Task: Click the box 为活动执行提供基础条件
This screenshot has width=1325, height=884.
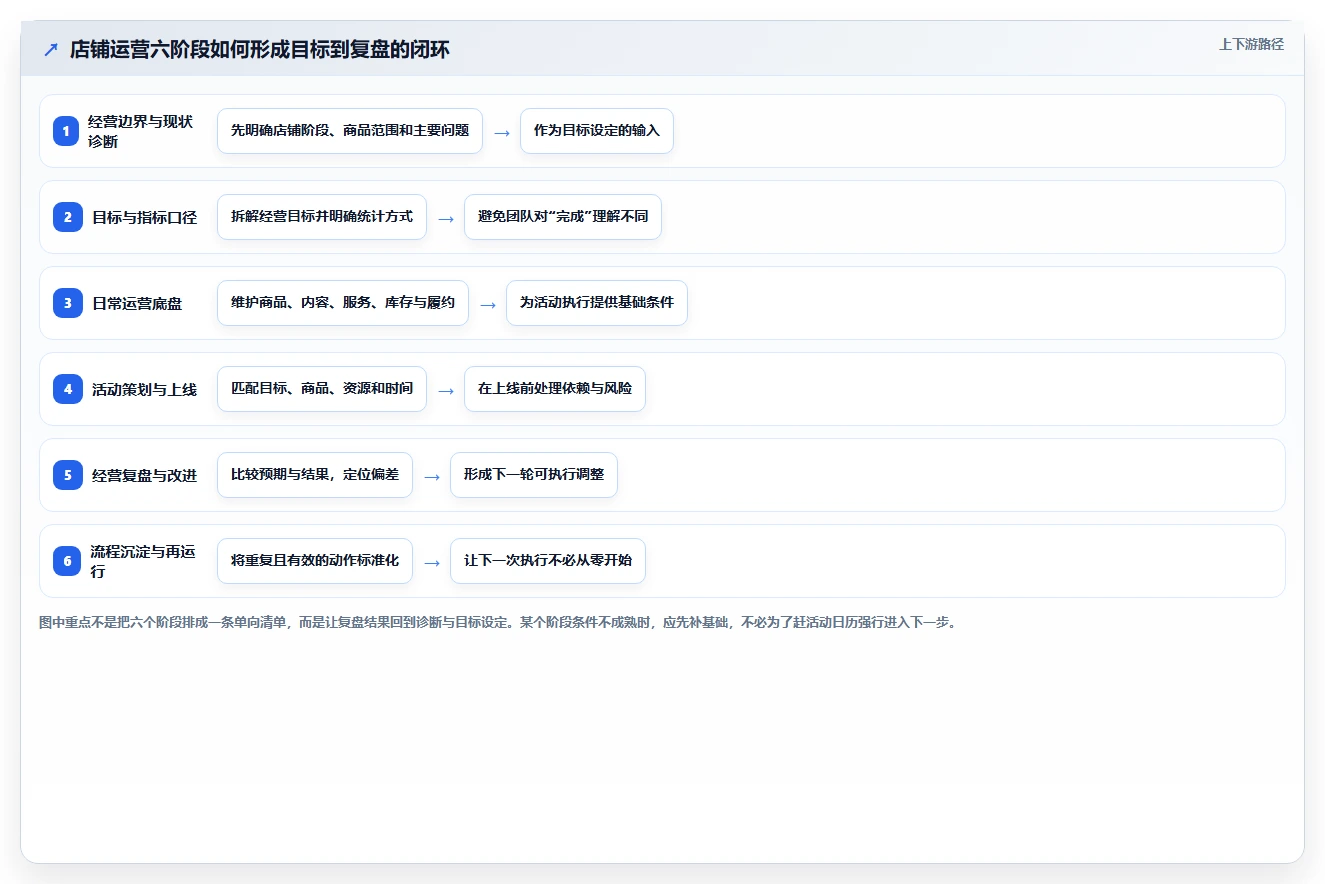Action: point(597,303)
